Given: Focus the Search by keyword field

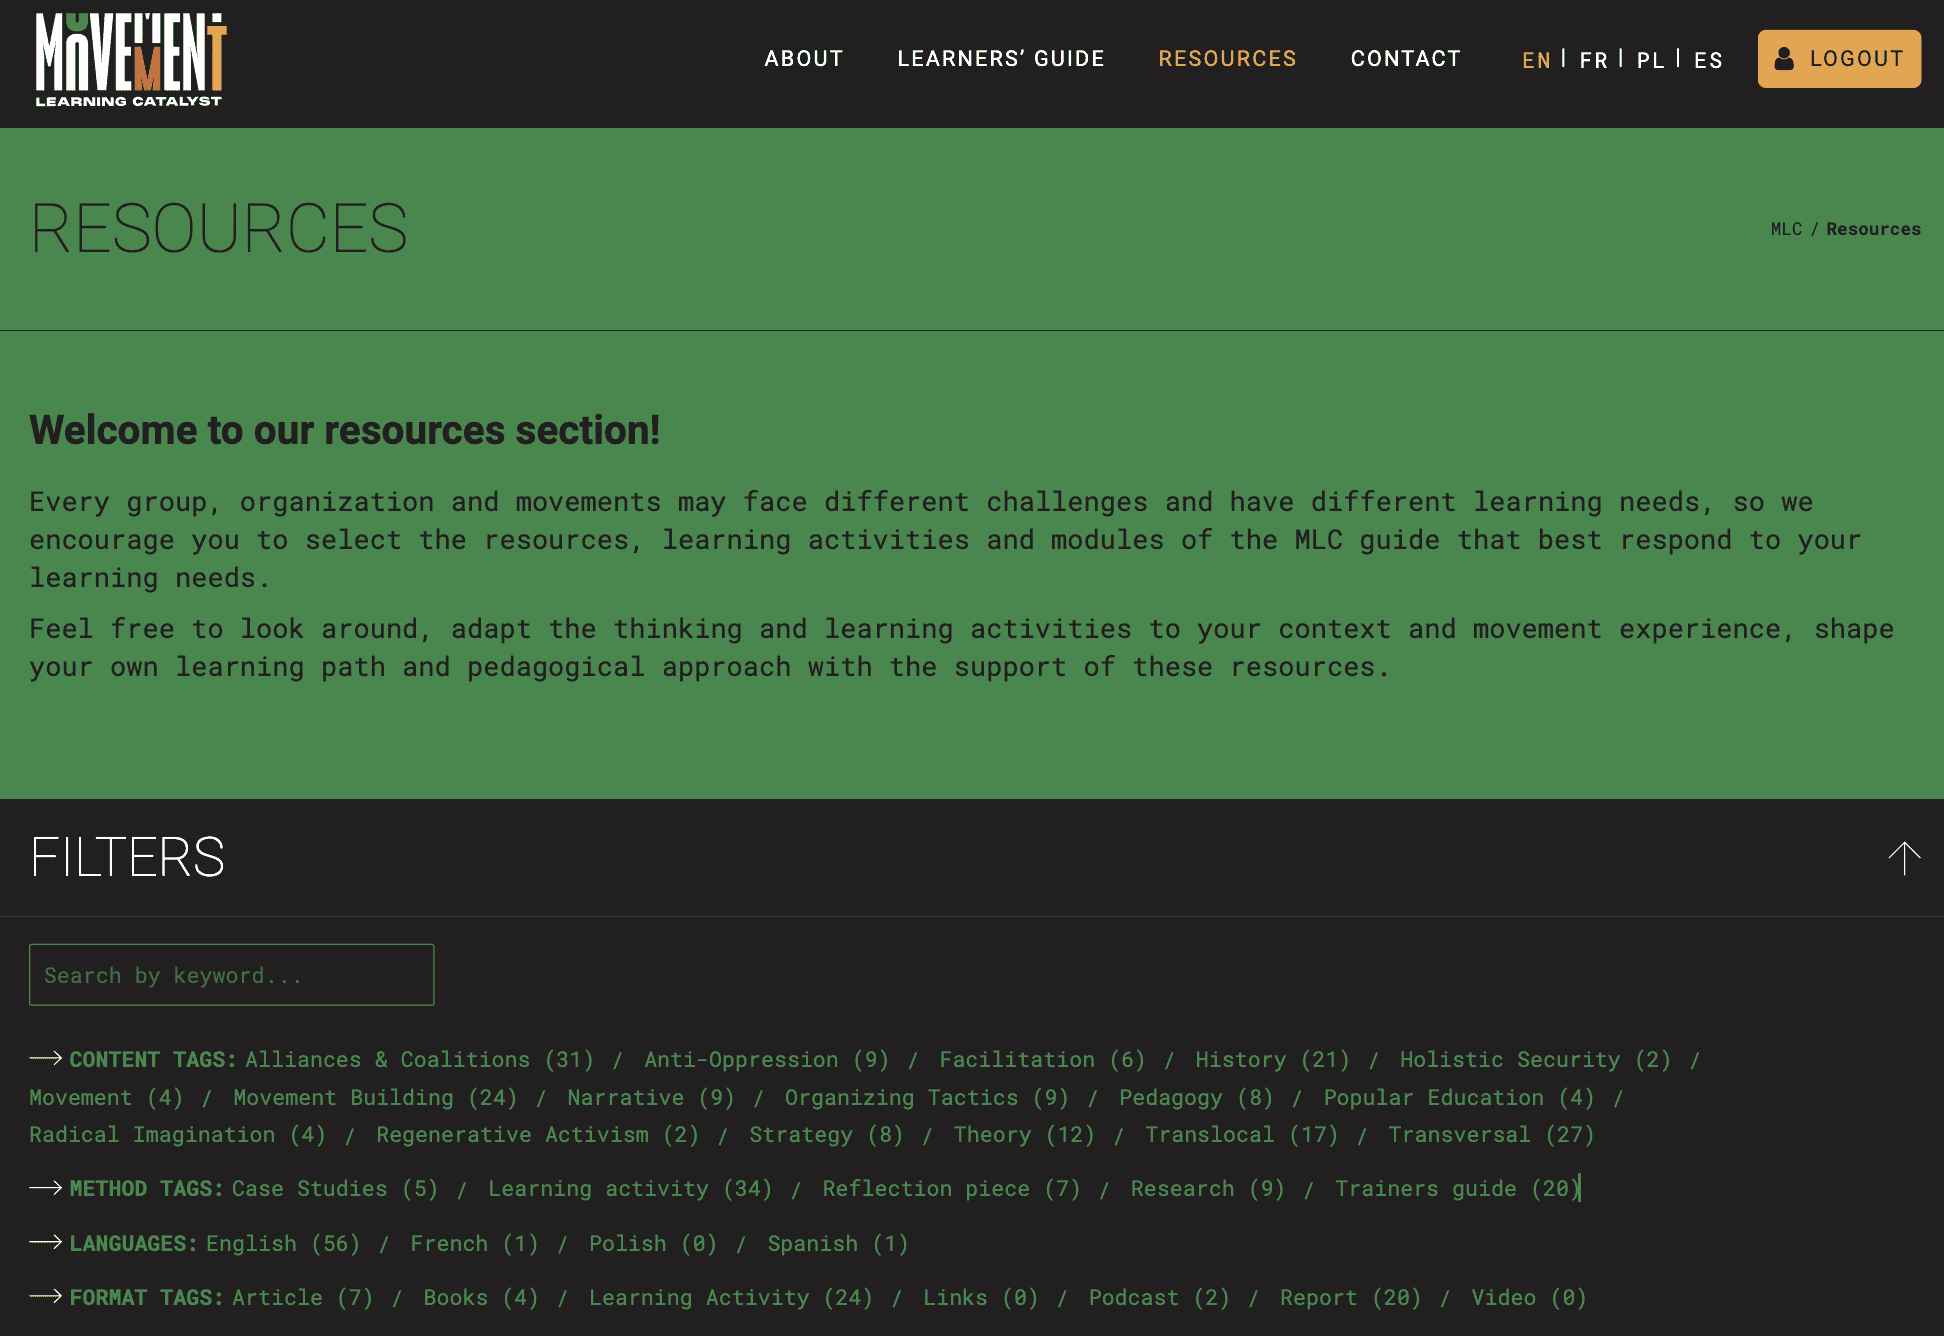Looking at the screenshot, I should coord(232,975).
